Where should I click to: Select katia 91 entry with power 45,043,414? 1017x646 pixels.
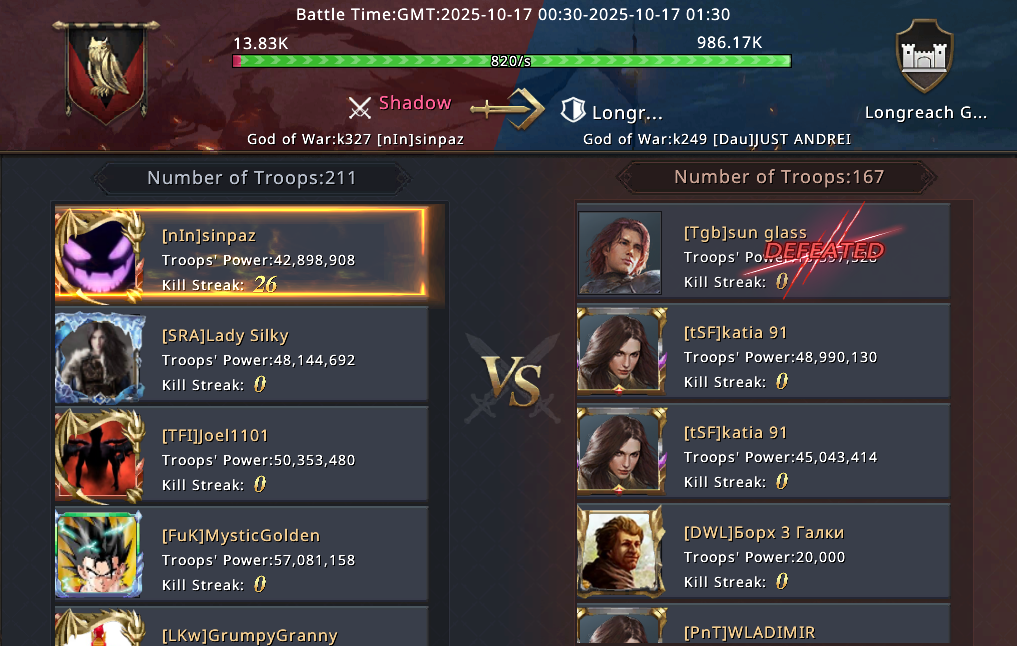(x=763, y=451)
